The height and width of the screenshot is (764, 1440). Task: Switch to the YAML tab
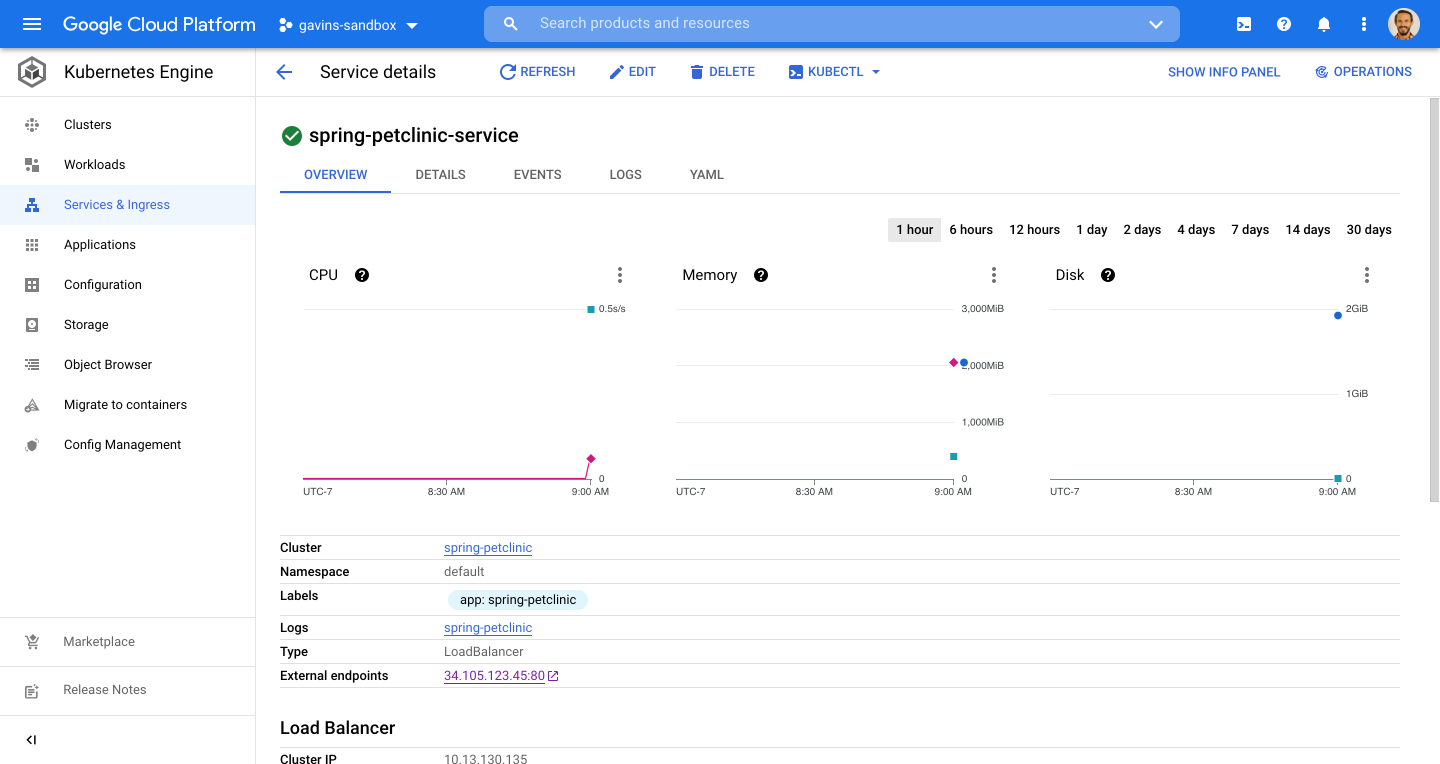(706, 175)
